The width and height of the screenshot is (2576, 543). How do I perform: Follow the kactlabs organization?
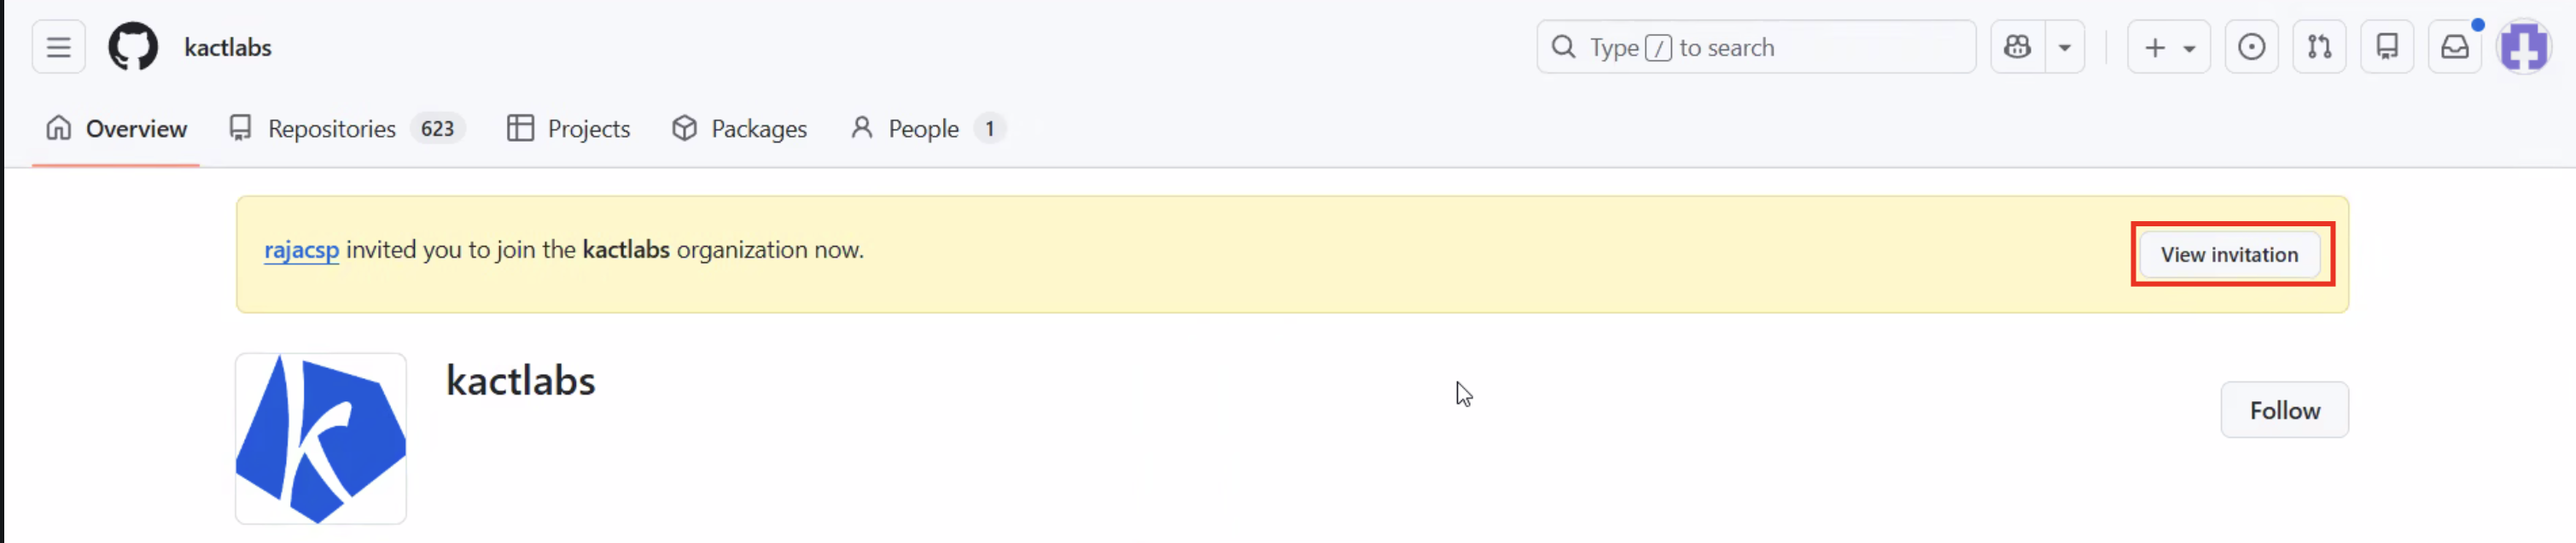pyautogui.click(x=2284, y=410)
